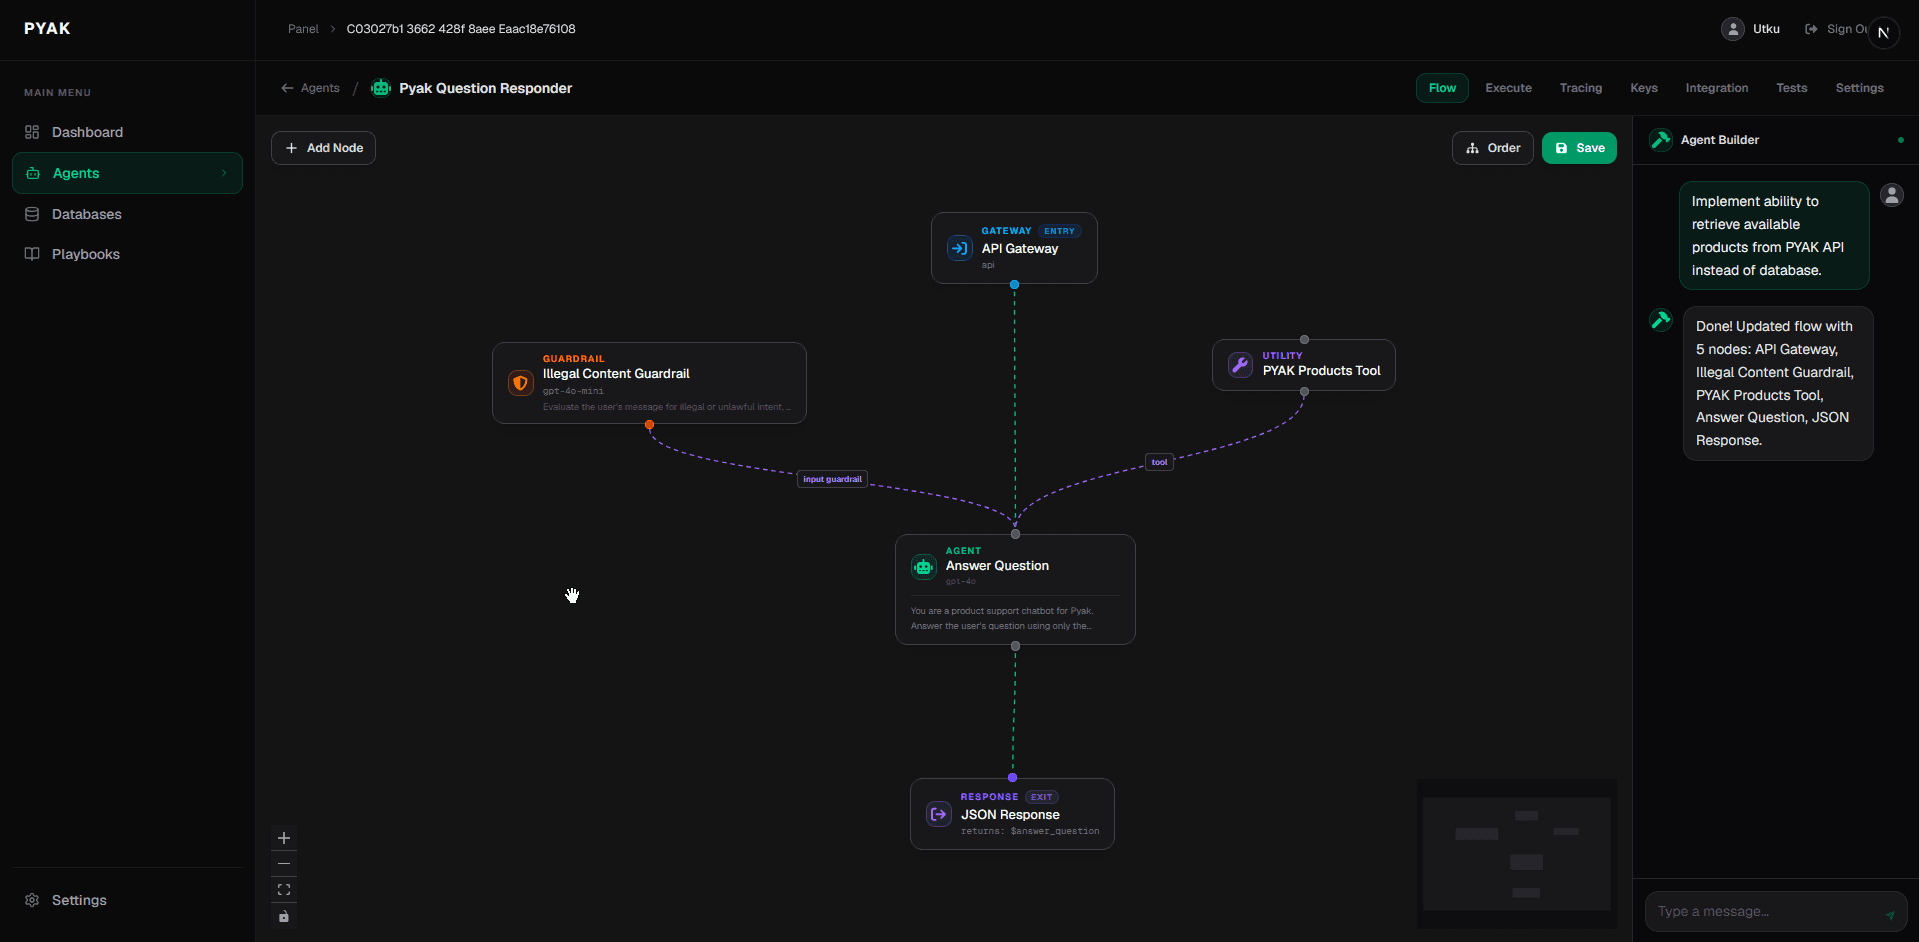The width and height of the screenshot is (1919, 942).
Task: Open Playbooks from the sidebar
Action: click(127, 254)
